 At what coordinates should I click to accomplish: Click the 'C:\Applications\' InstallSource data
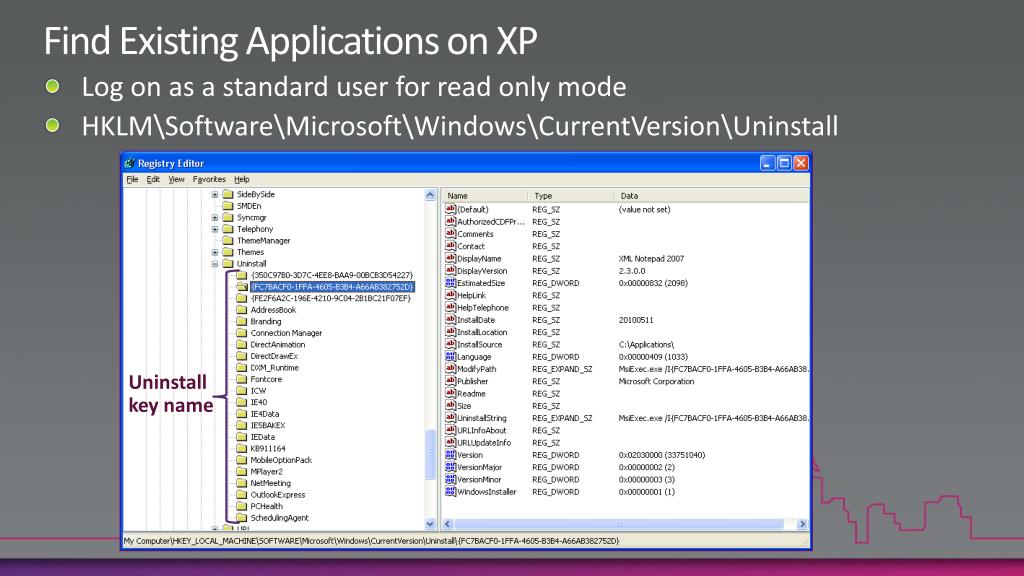tap(646, 345)
